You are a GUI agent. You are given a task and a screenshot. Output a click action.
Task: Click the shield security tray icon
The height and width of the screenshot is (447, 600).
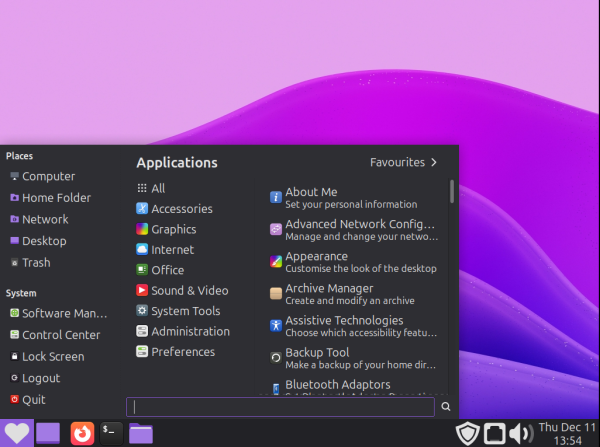(x=468, y=433)
